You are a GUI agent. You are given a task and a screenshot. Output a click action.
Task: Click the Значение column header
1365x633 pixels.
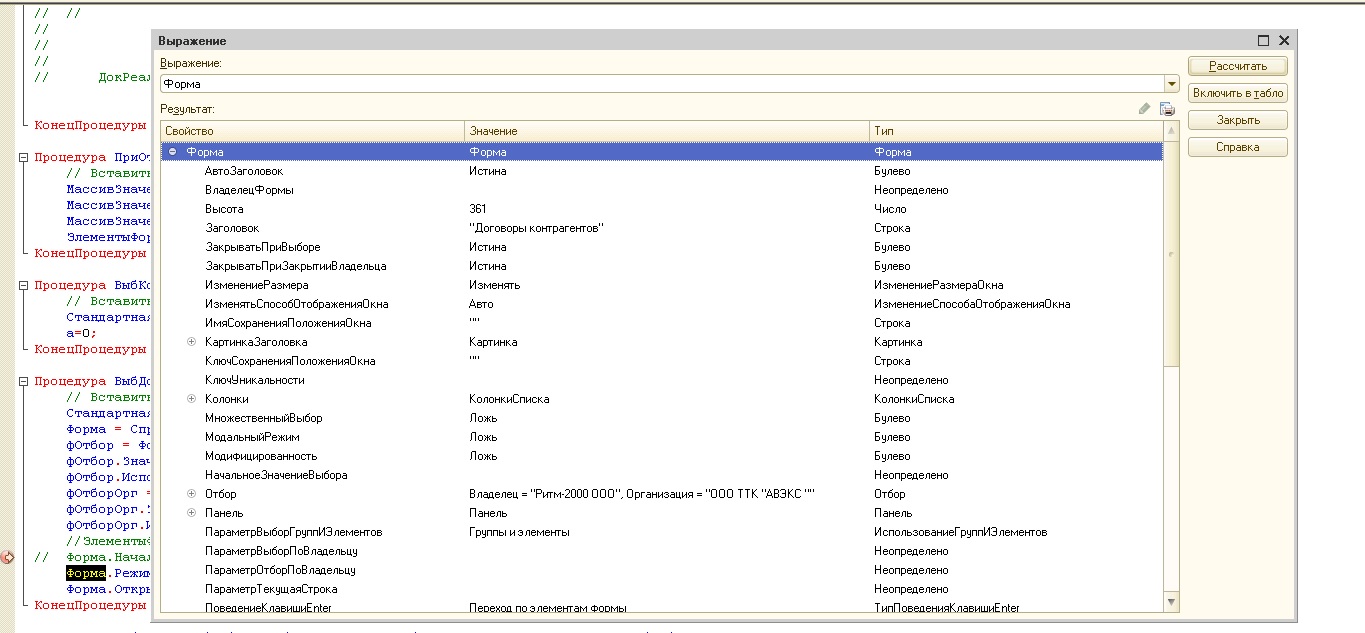[666, 131]
